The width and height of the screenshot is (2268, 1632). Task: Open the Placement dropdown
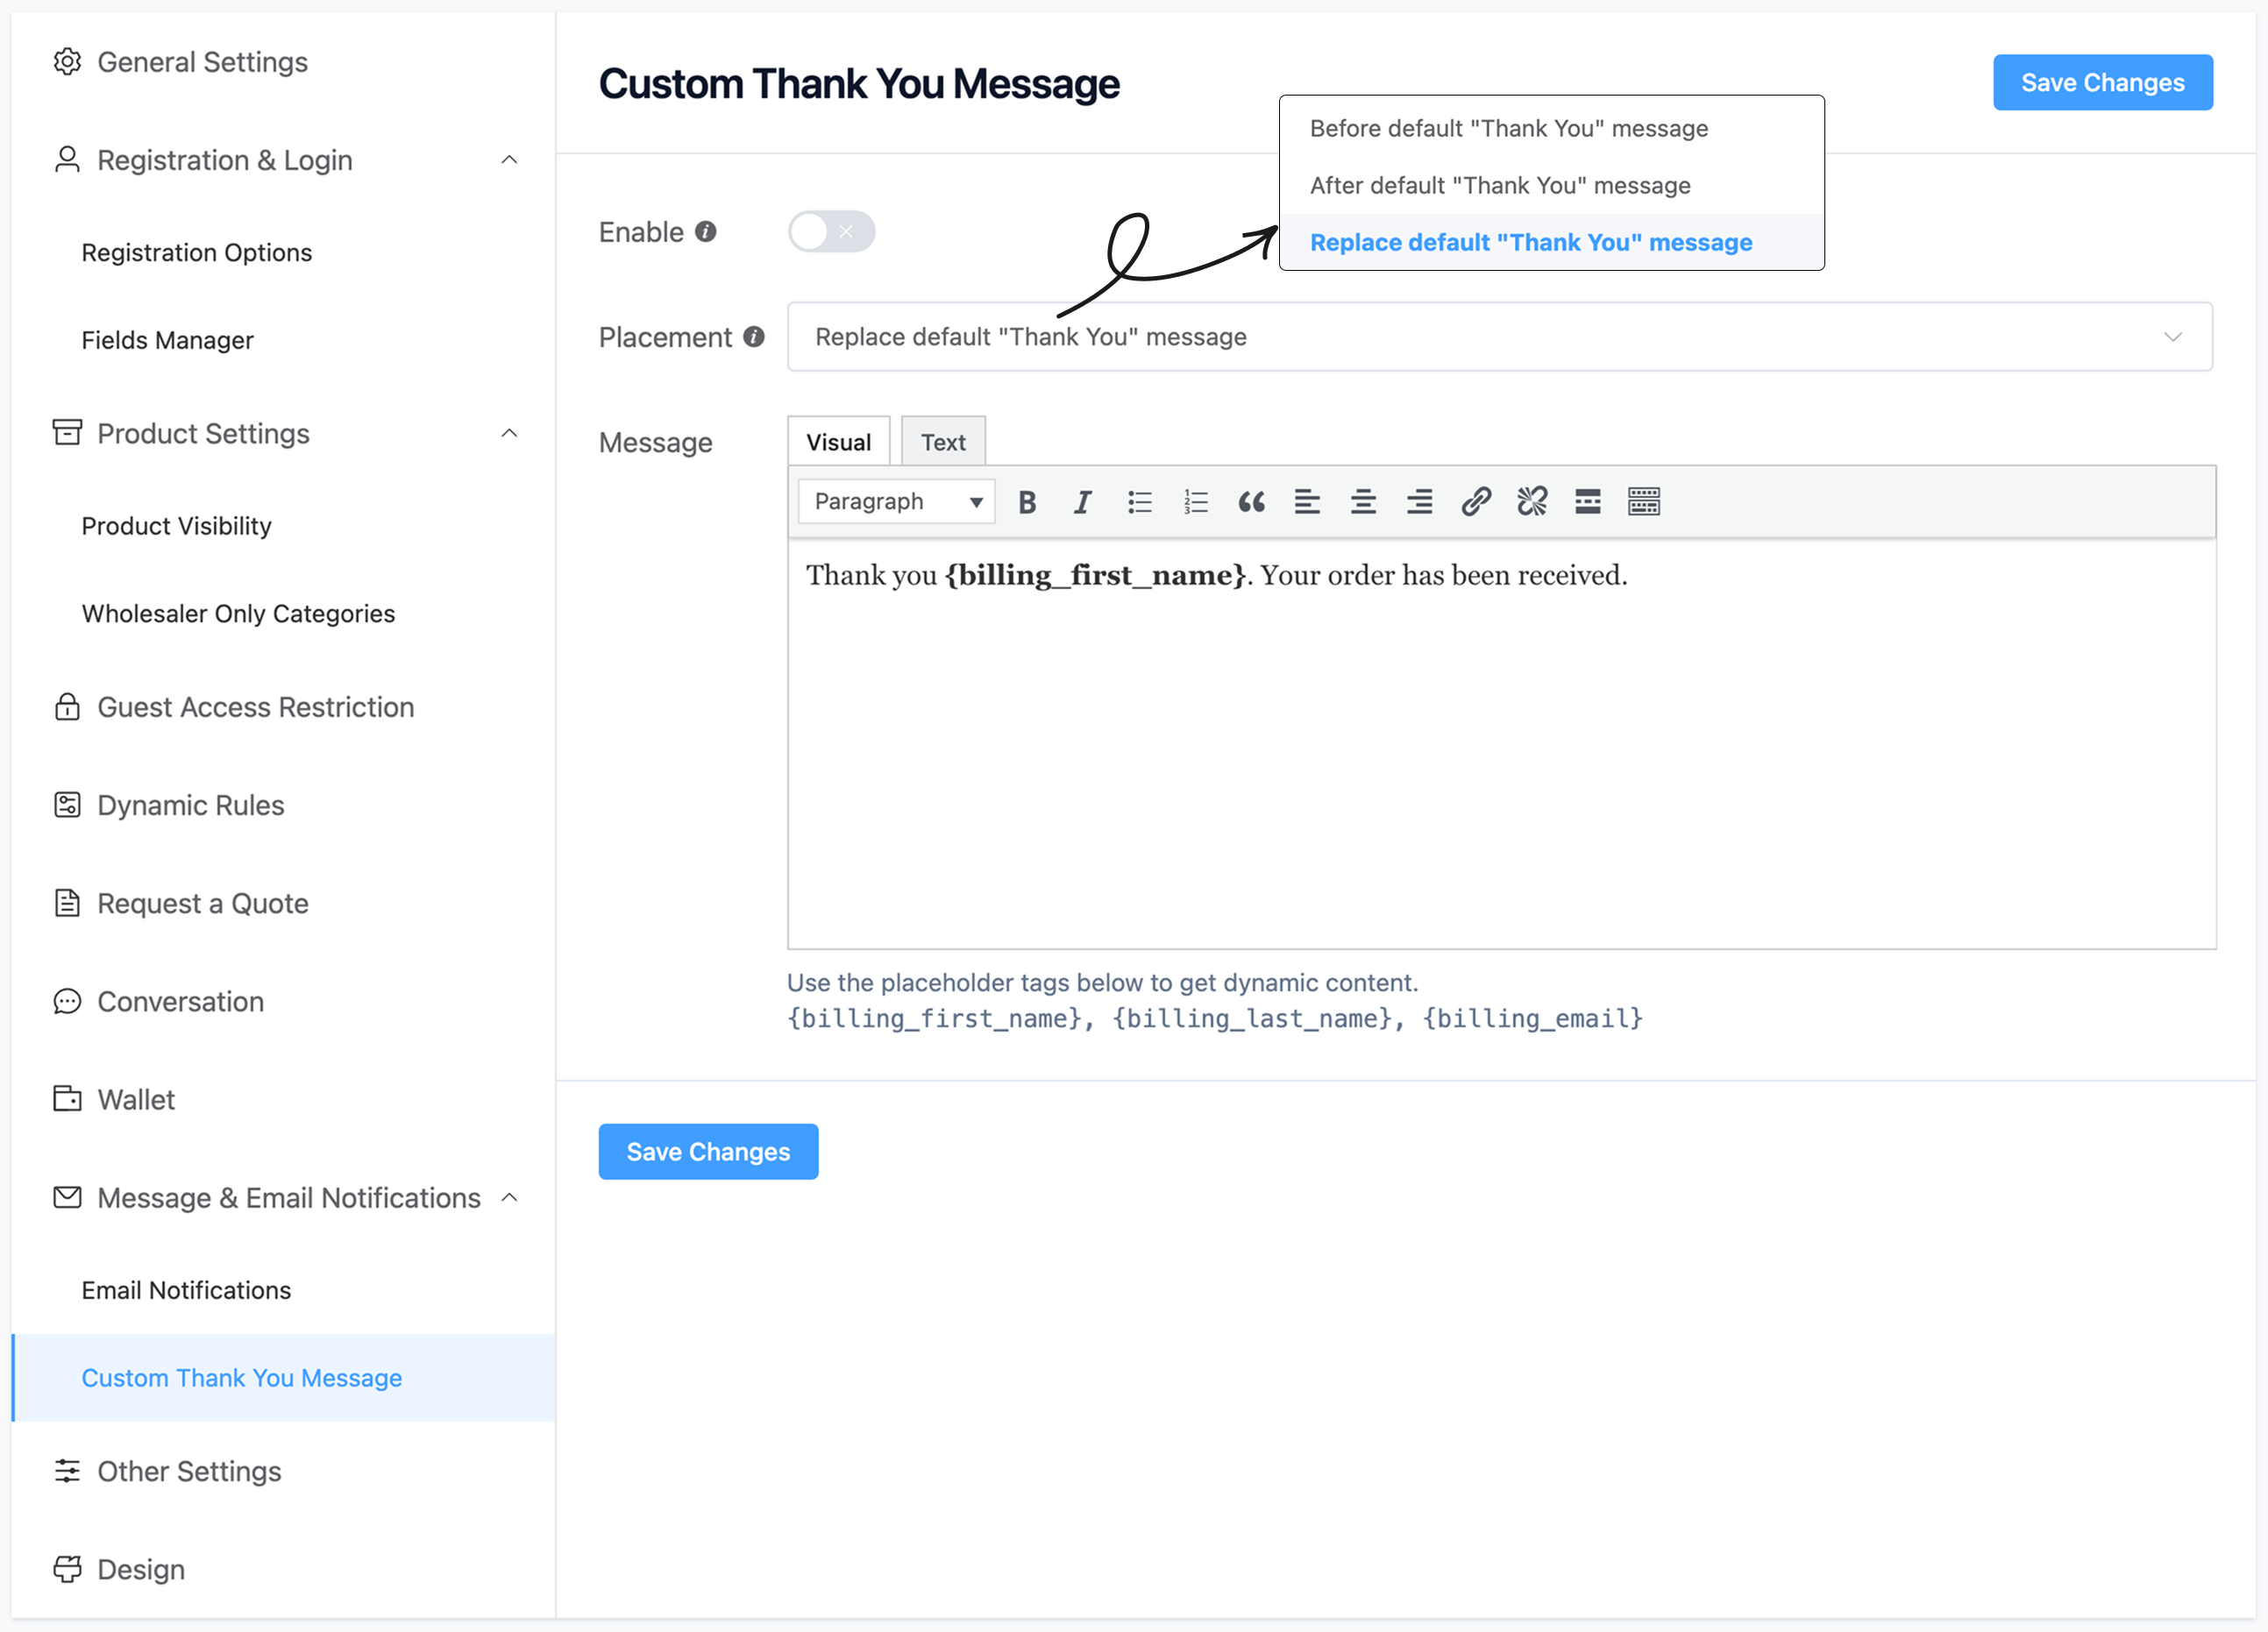(x=1499, y=337)
